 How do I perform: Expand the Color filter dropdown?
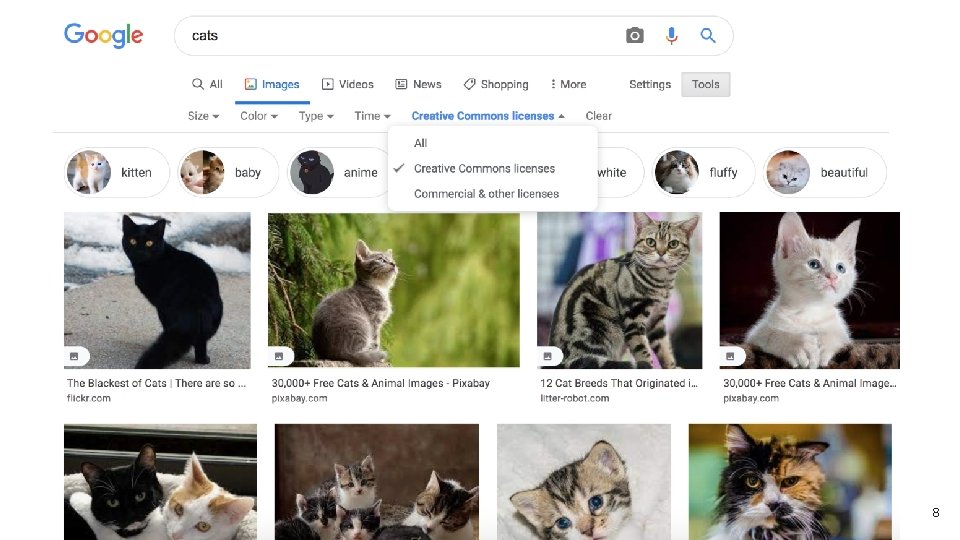(x=258, y=116)
